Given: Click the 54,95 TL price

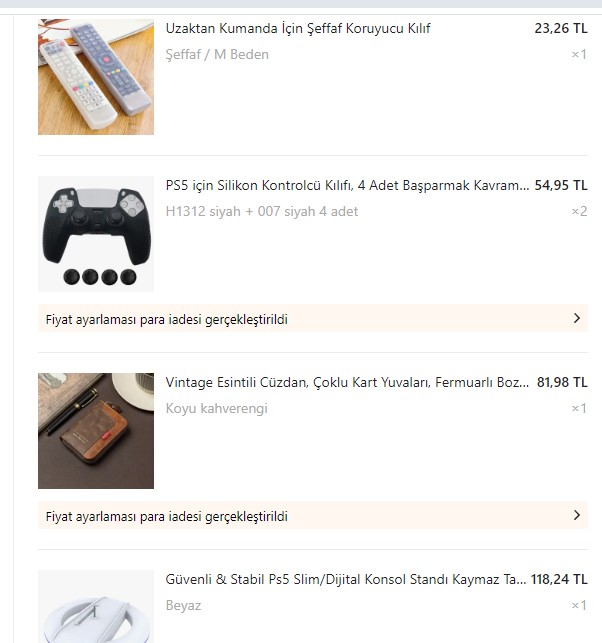Looking at the screenshot, I should tap(561, 186).
